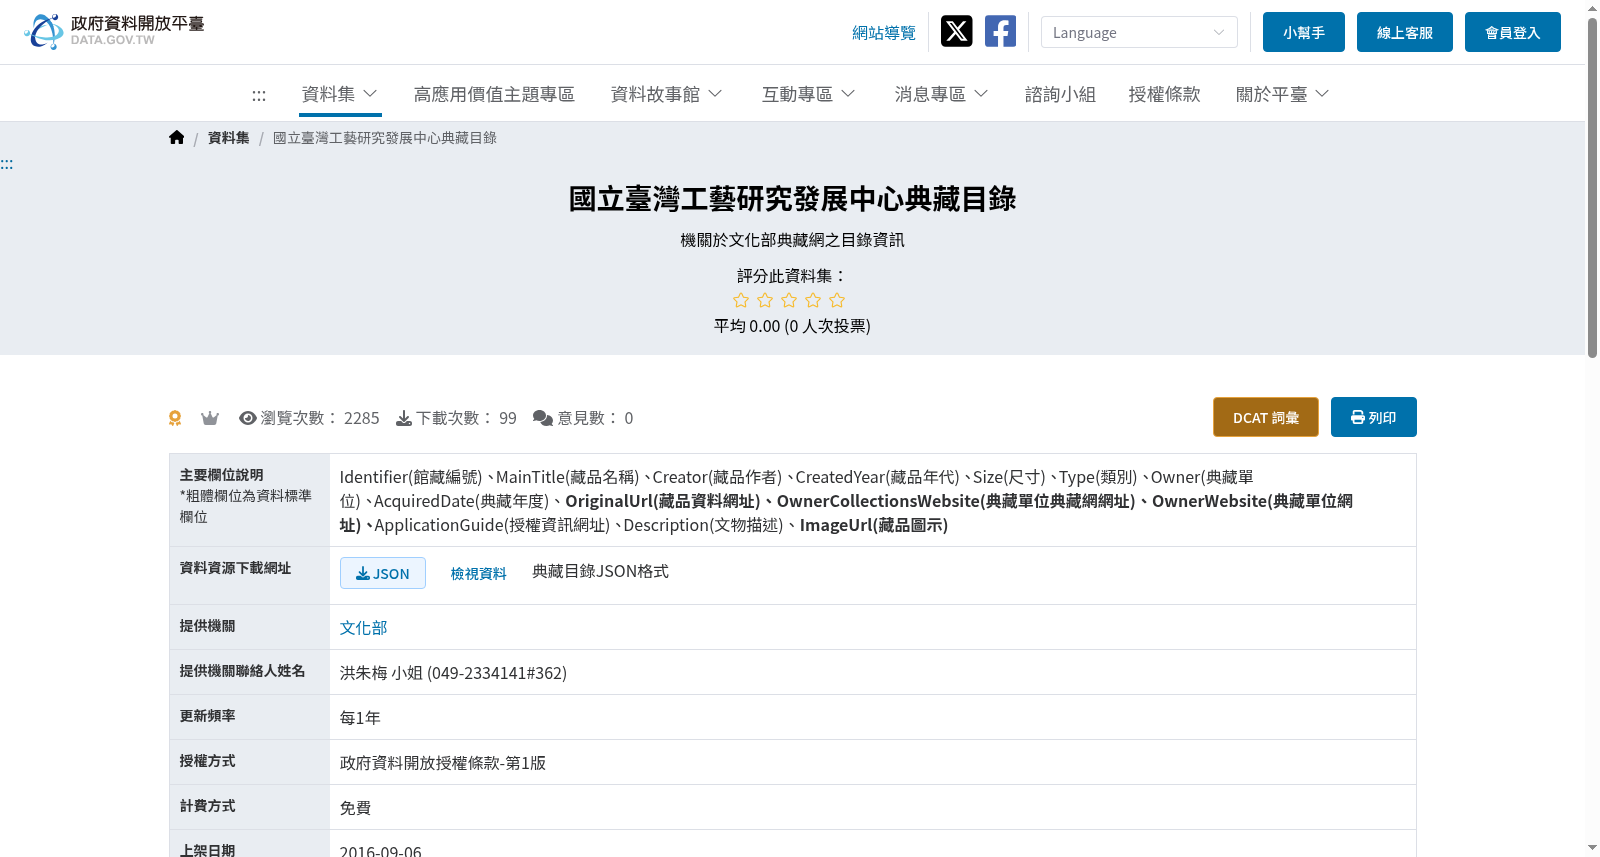Expand the 資料故事館 menu
This screenshot has height=857, width=1600.
pyautogui.click(x=666, y=94)
